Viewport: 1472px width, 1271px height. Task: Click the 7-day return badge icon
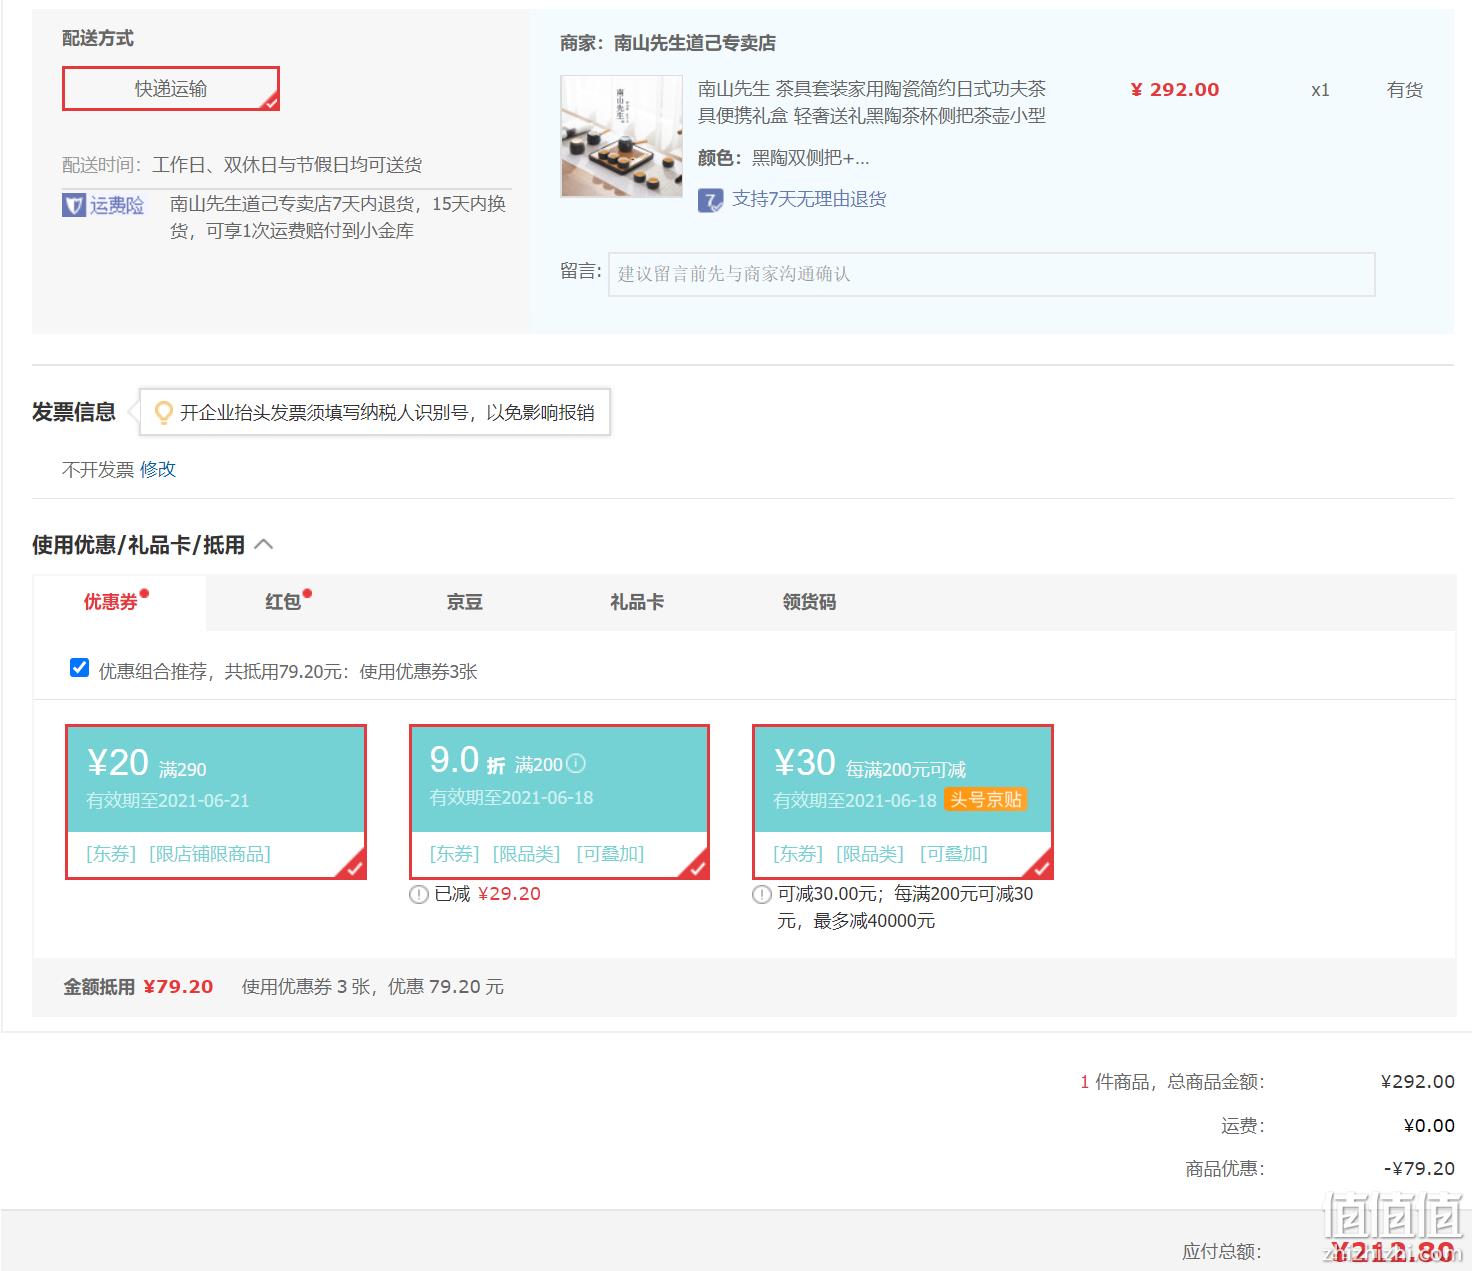[x=710, y=200]
